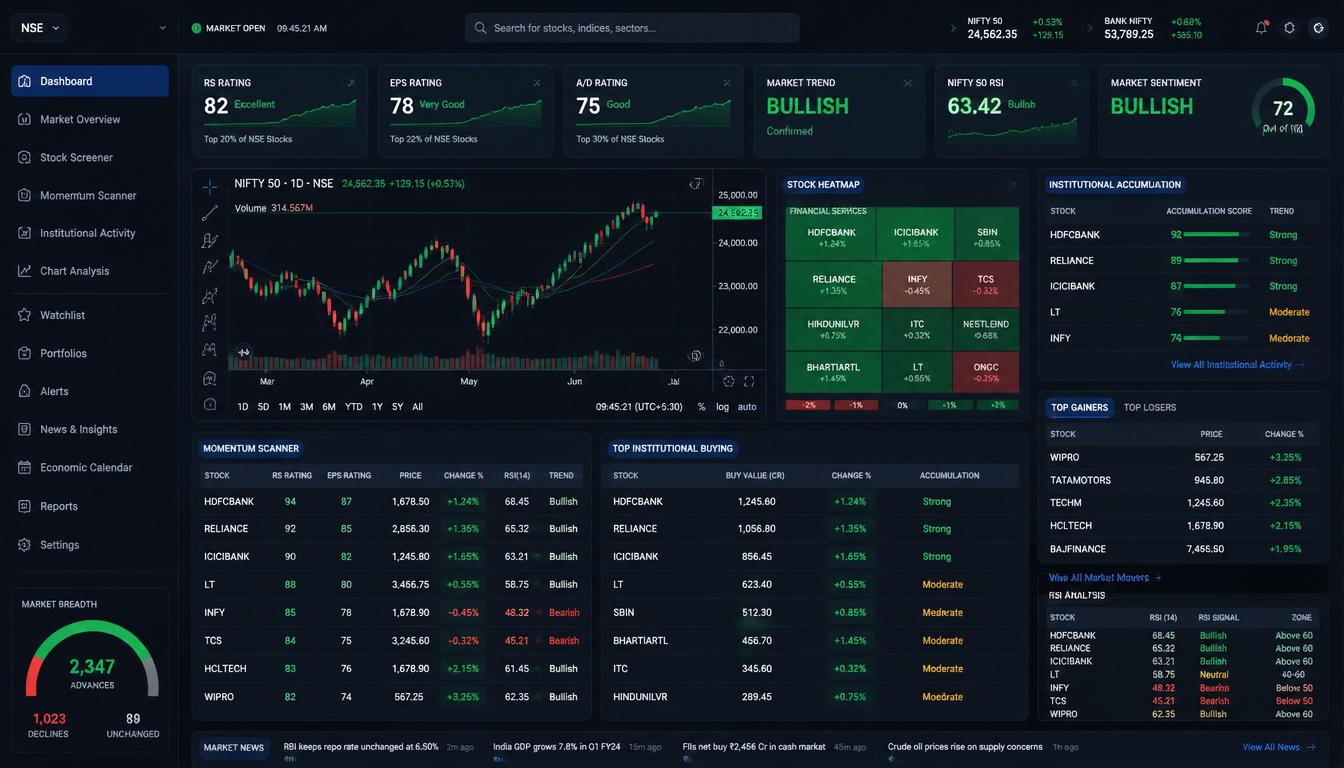The height and width of the screenshot is (768, 1344).
Task: Collapse sidebar using the header chevron
Action: click(162, 28)
